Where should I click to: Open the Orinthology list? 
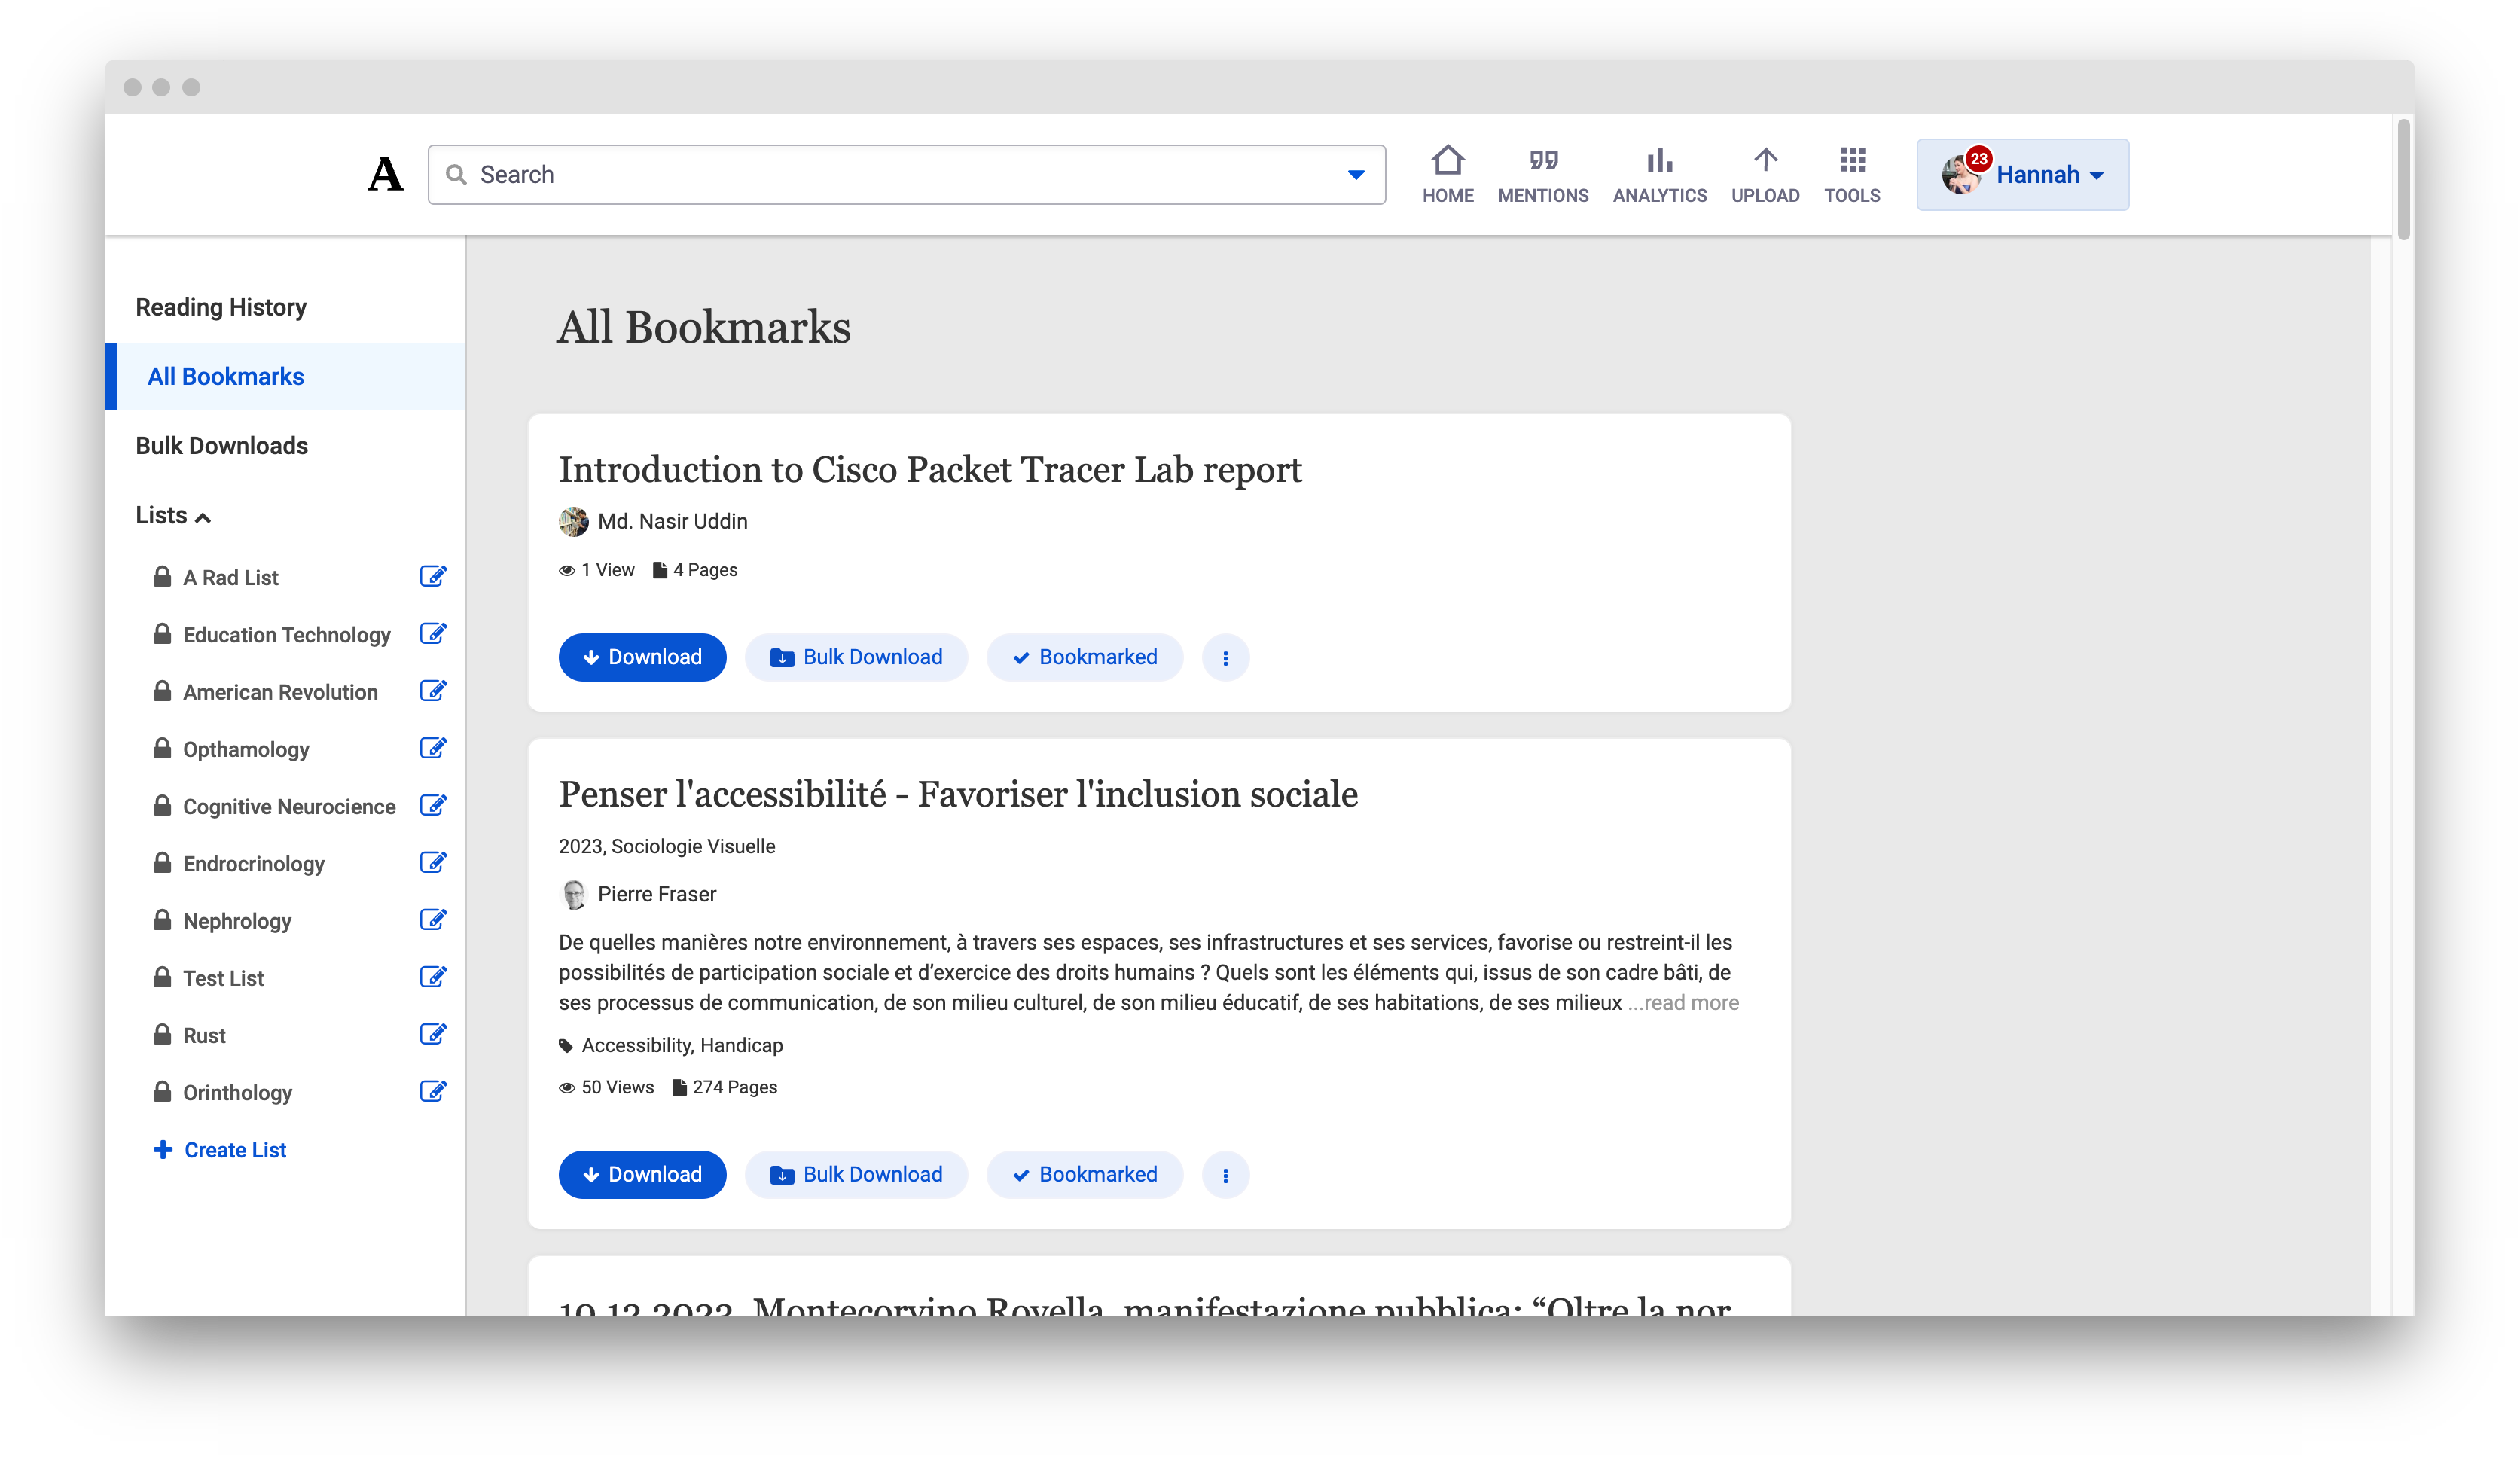238,1093
